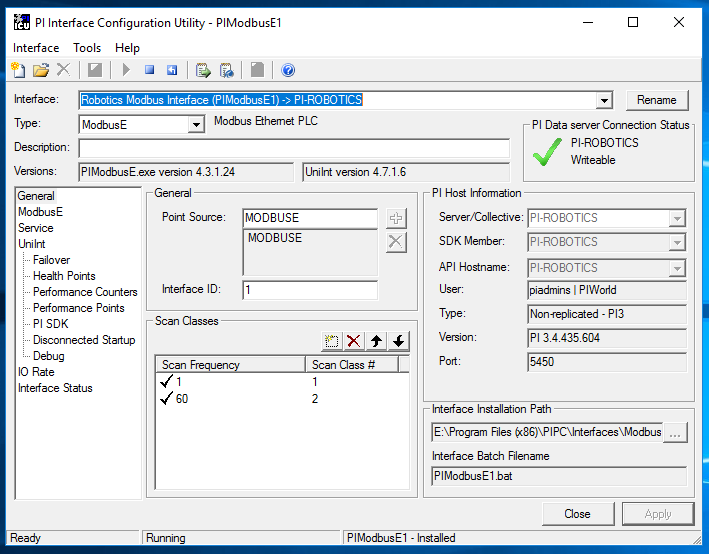Toggle checkmark for scan frequency 60
The height and width of the screenshot is (554, 709).
[x=166, y=398]
